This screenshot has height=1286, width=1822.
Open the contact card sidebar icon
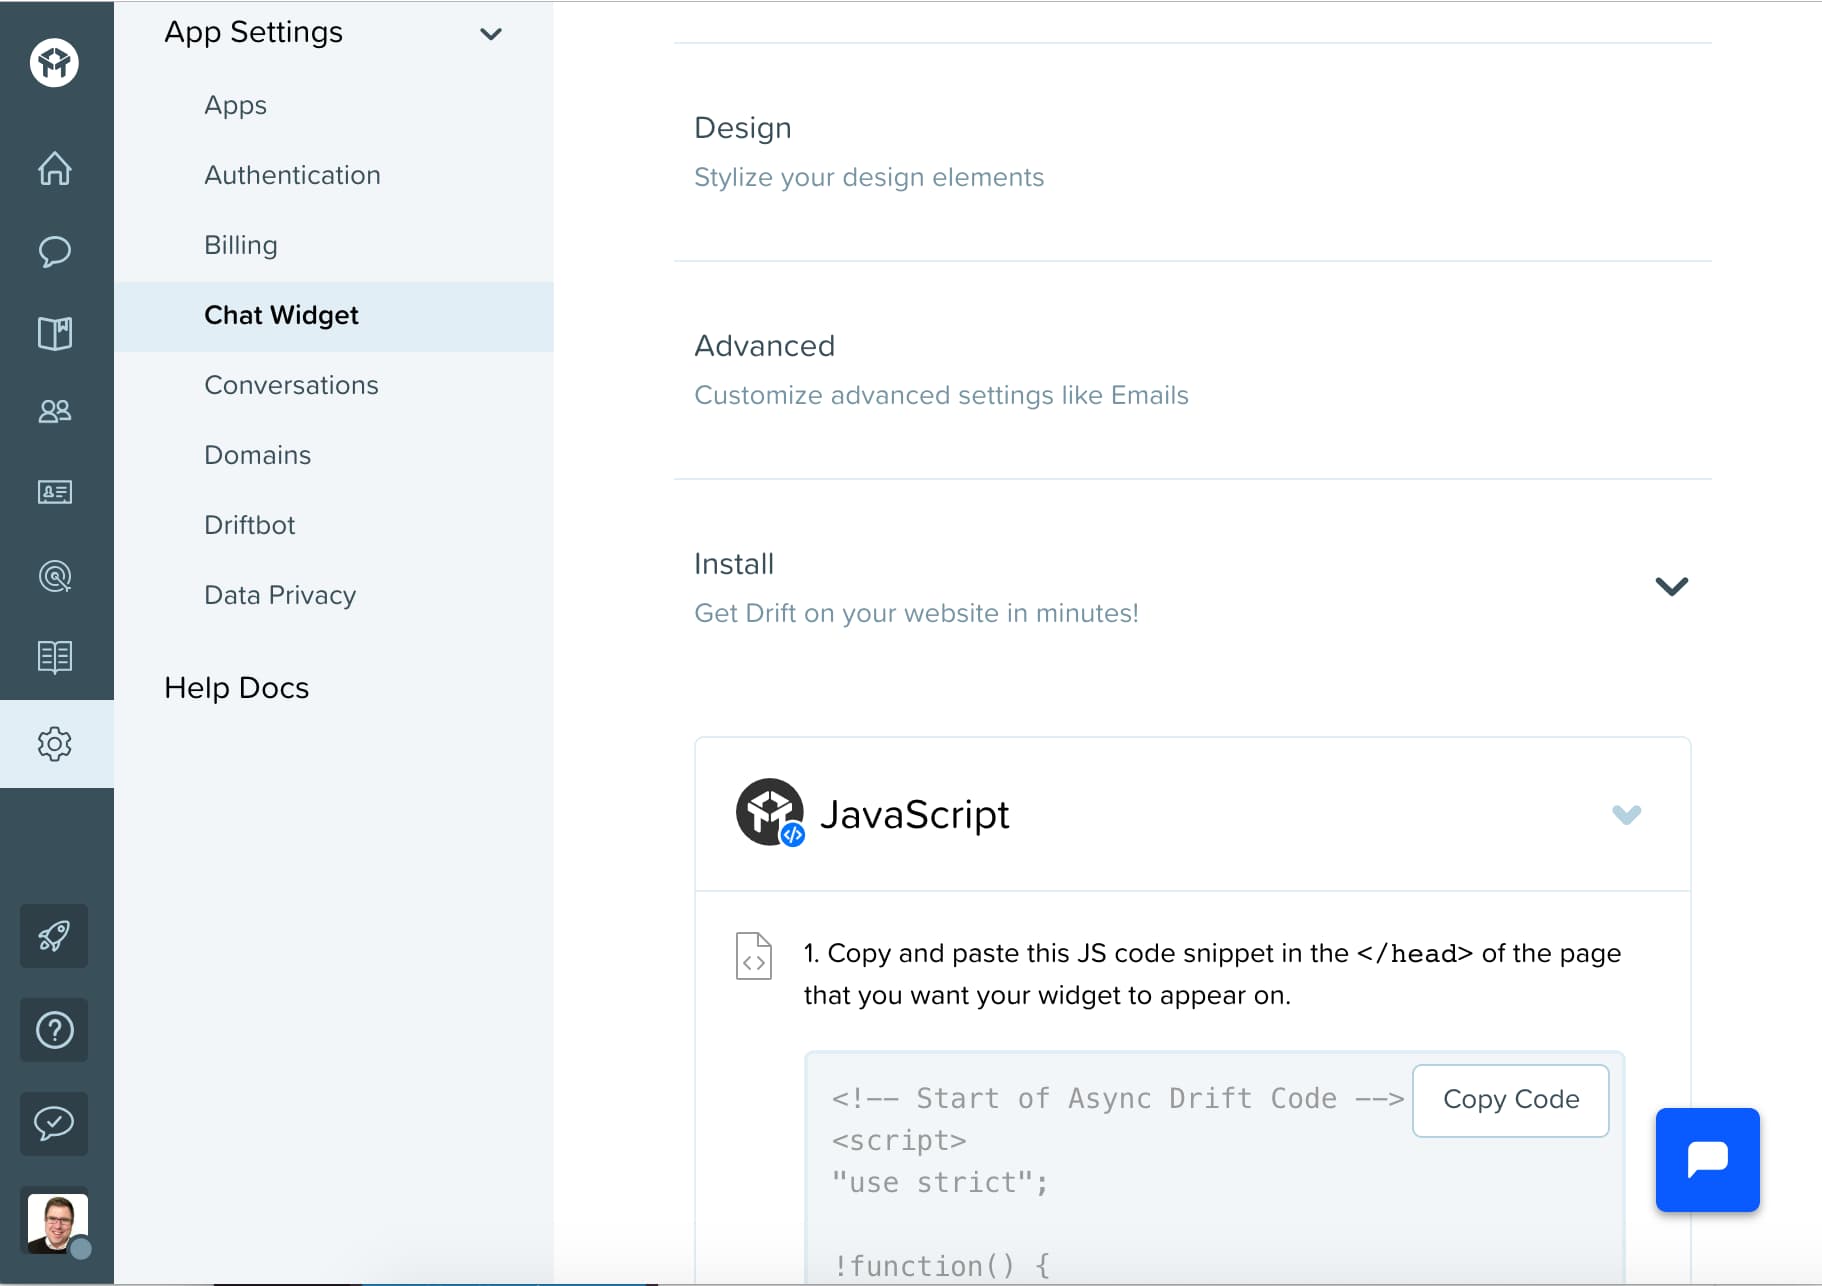pos(55,492)
